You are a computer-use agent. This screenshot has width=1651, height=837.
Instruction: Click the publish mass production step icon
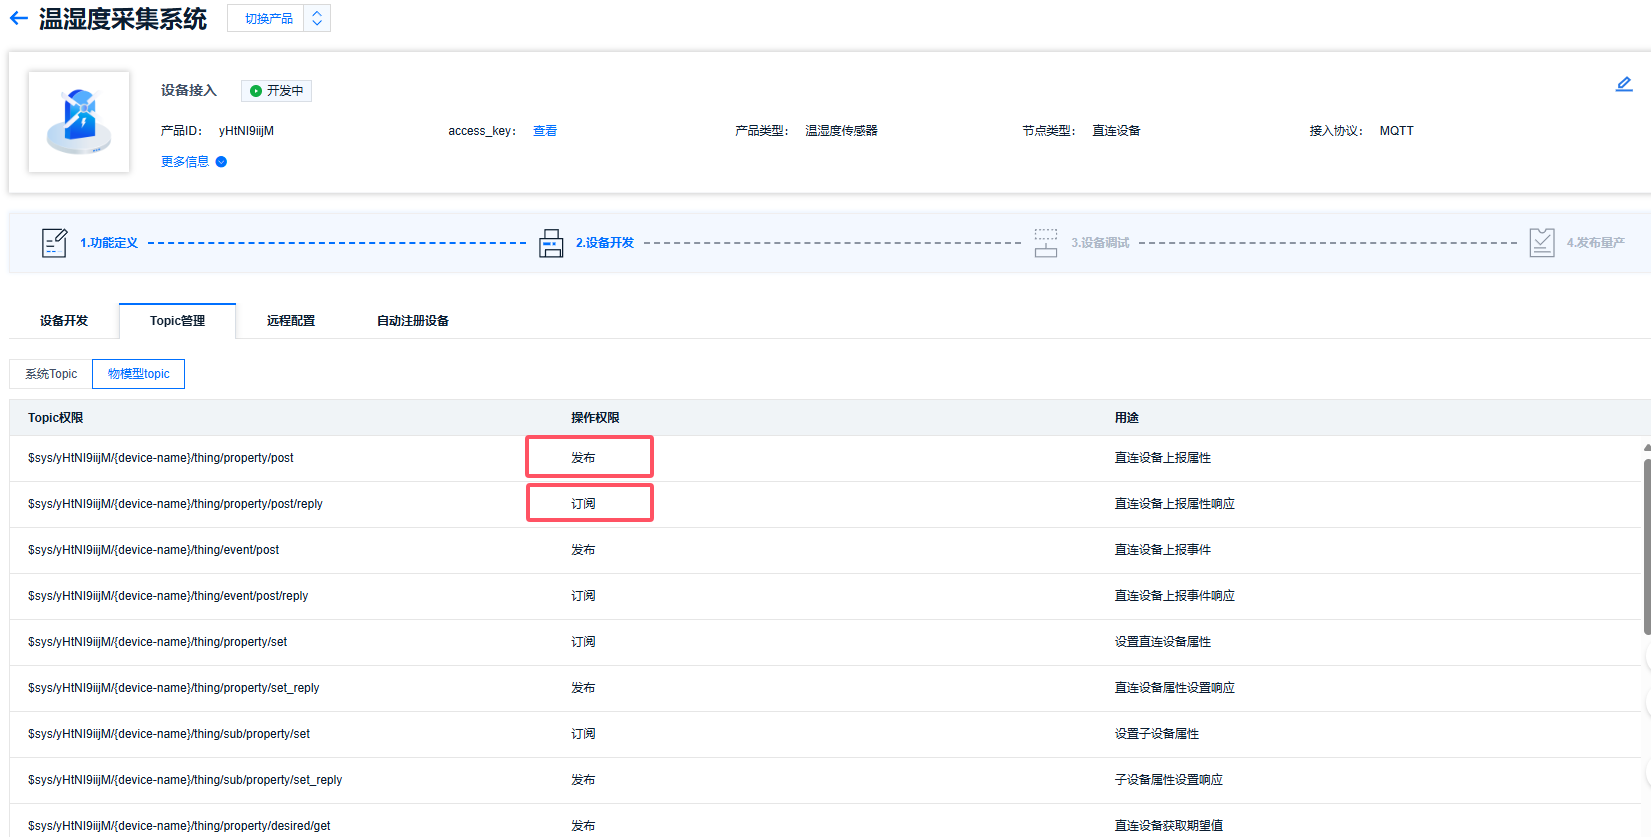point(1541,243)
